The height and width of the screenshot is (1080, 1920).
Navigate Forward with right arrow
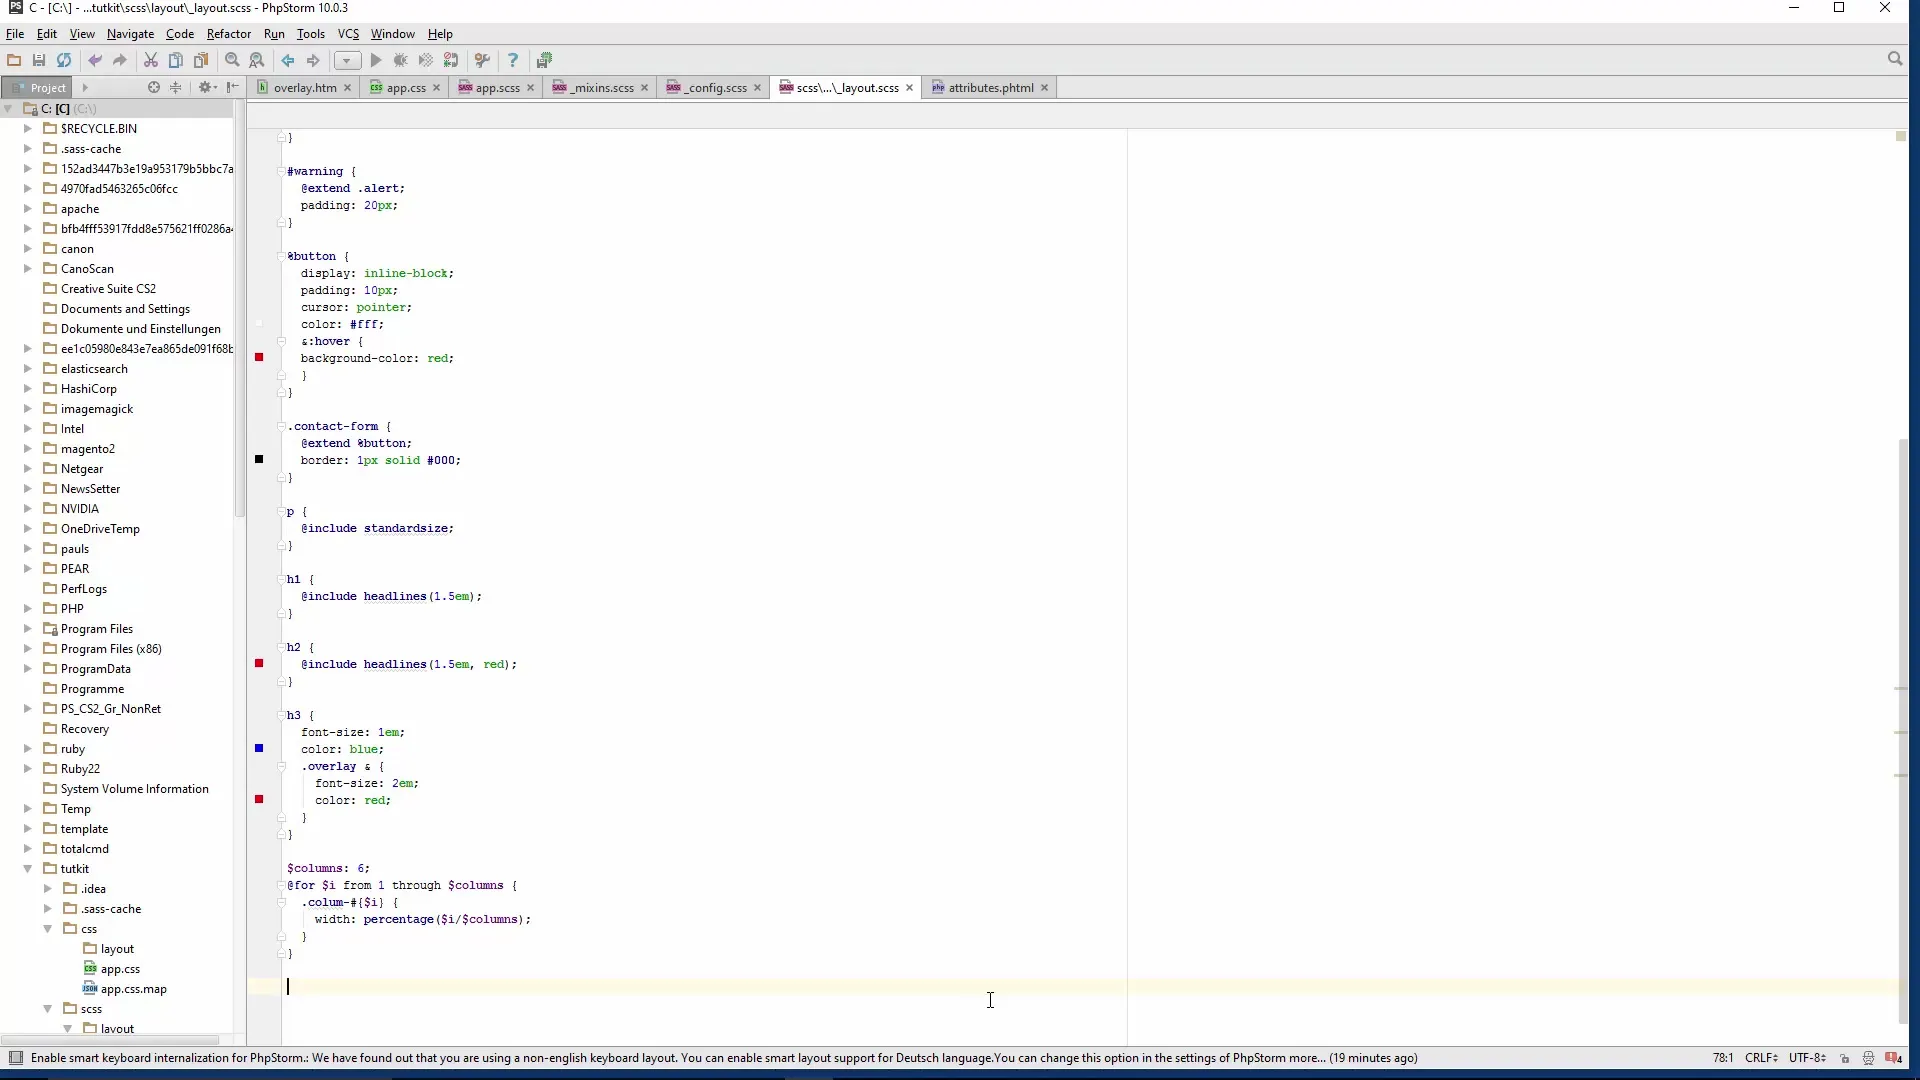pyautogui.click(x=313, y=60)
